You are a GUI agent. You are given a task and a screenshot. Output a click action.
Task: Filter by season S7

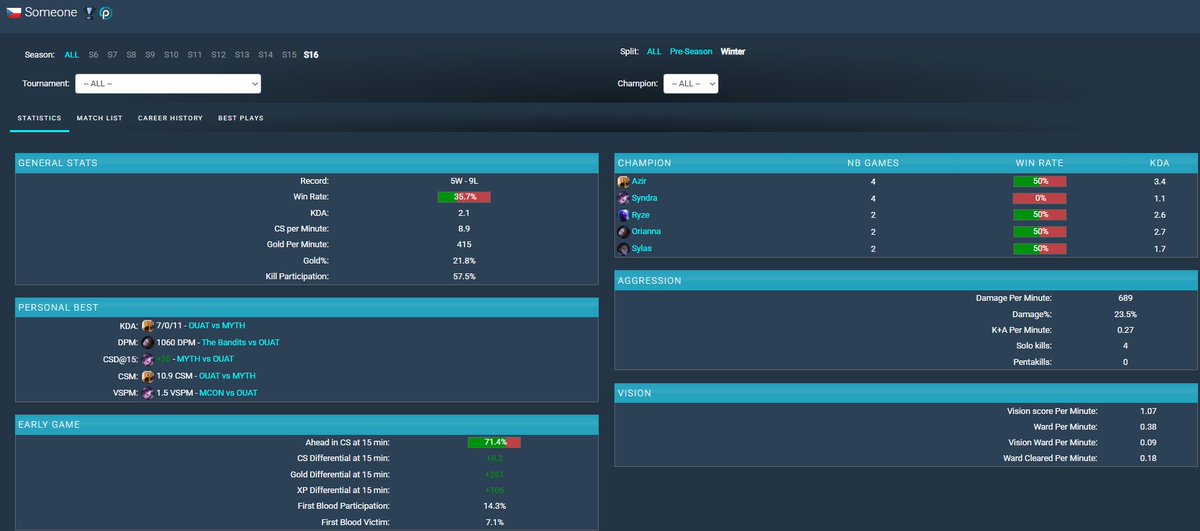pos(112,55)
